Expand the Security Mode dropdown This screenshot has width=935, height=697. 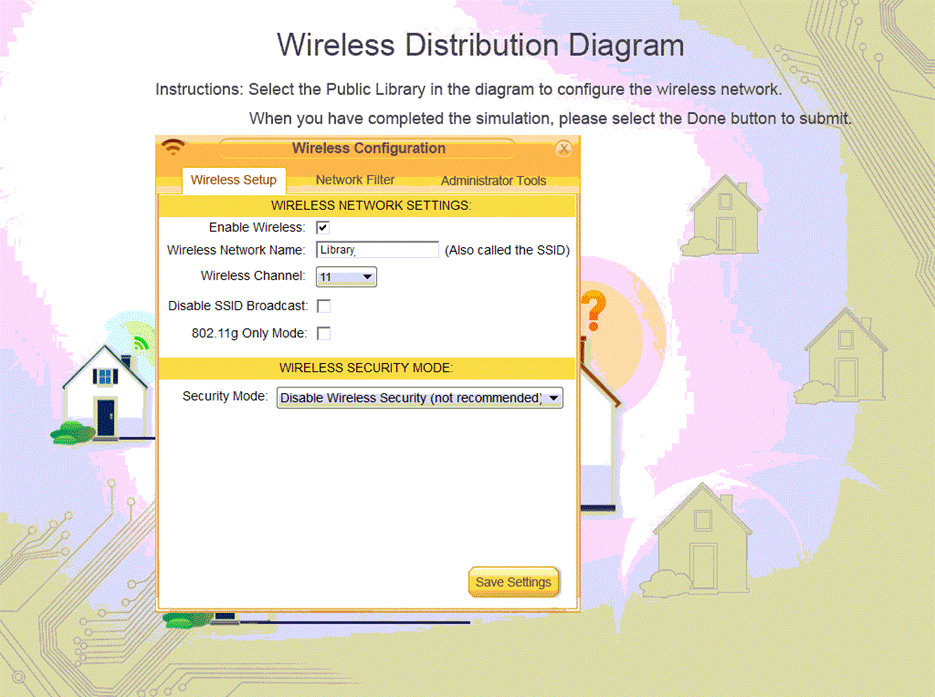[x=419, y=398]
